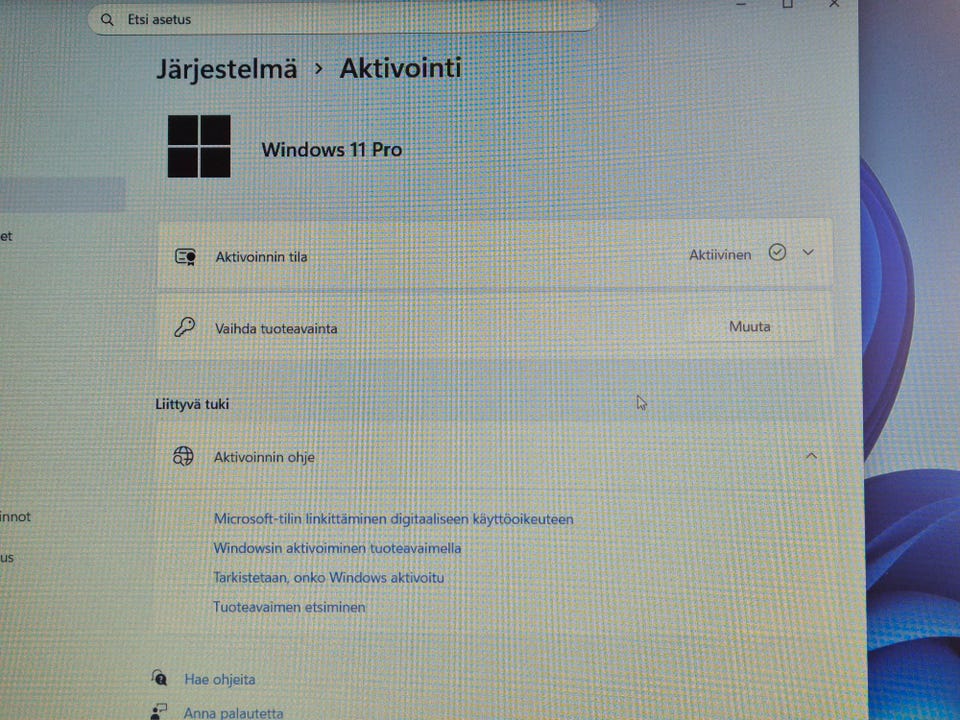Viewport: 960px width, 720px height.
Task: Go back to Järjestelmä breadcrumb
Action: (x=227, y=69)
